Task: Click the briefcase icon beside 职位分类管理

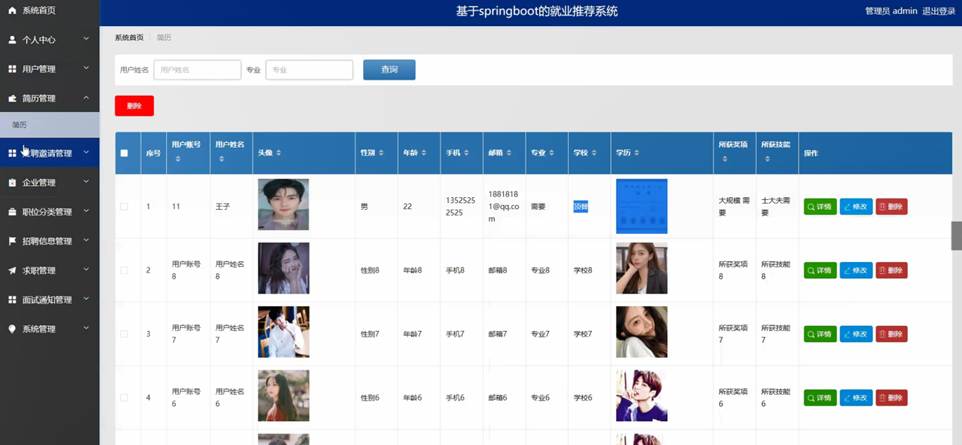Action: [x=12, y=212]
